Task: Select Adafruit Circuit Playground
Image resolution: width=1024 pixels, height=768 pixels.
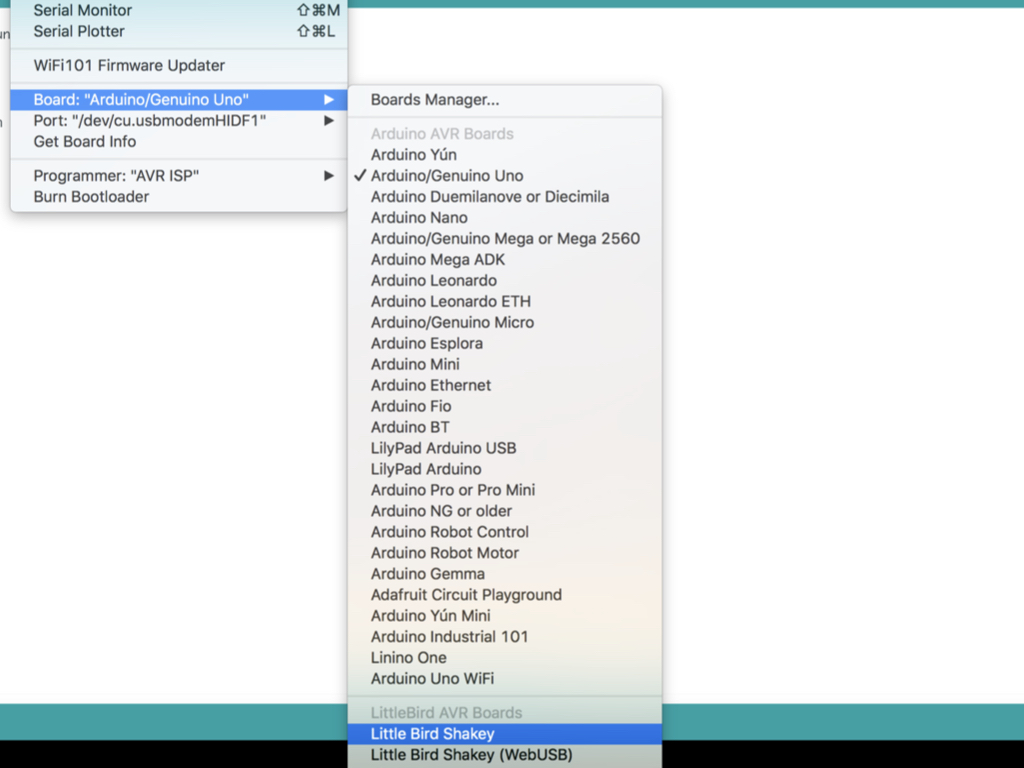Action: (505, 594)
